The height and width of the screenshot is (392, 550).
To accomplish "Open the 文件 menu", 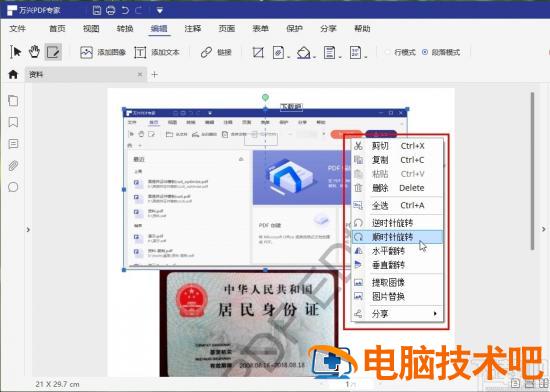I will pos(17,28).
